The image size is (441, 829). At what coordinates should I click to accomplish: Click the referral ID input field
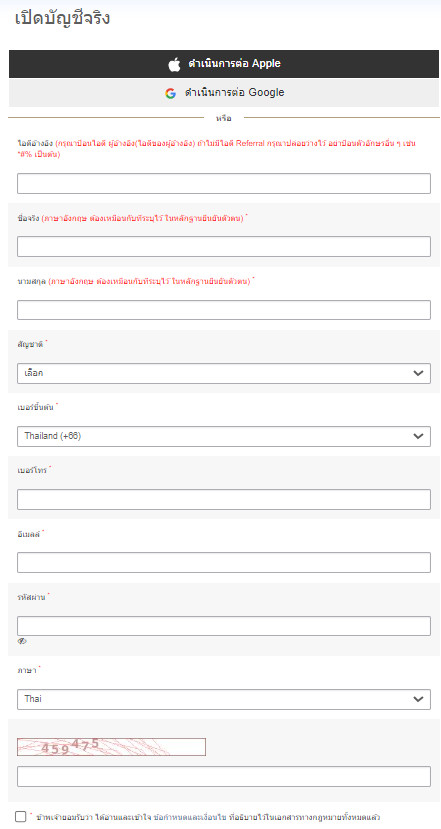[x=224, y=183]
